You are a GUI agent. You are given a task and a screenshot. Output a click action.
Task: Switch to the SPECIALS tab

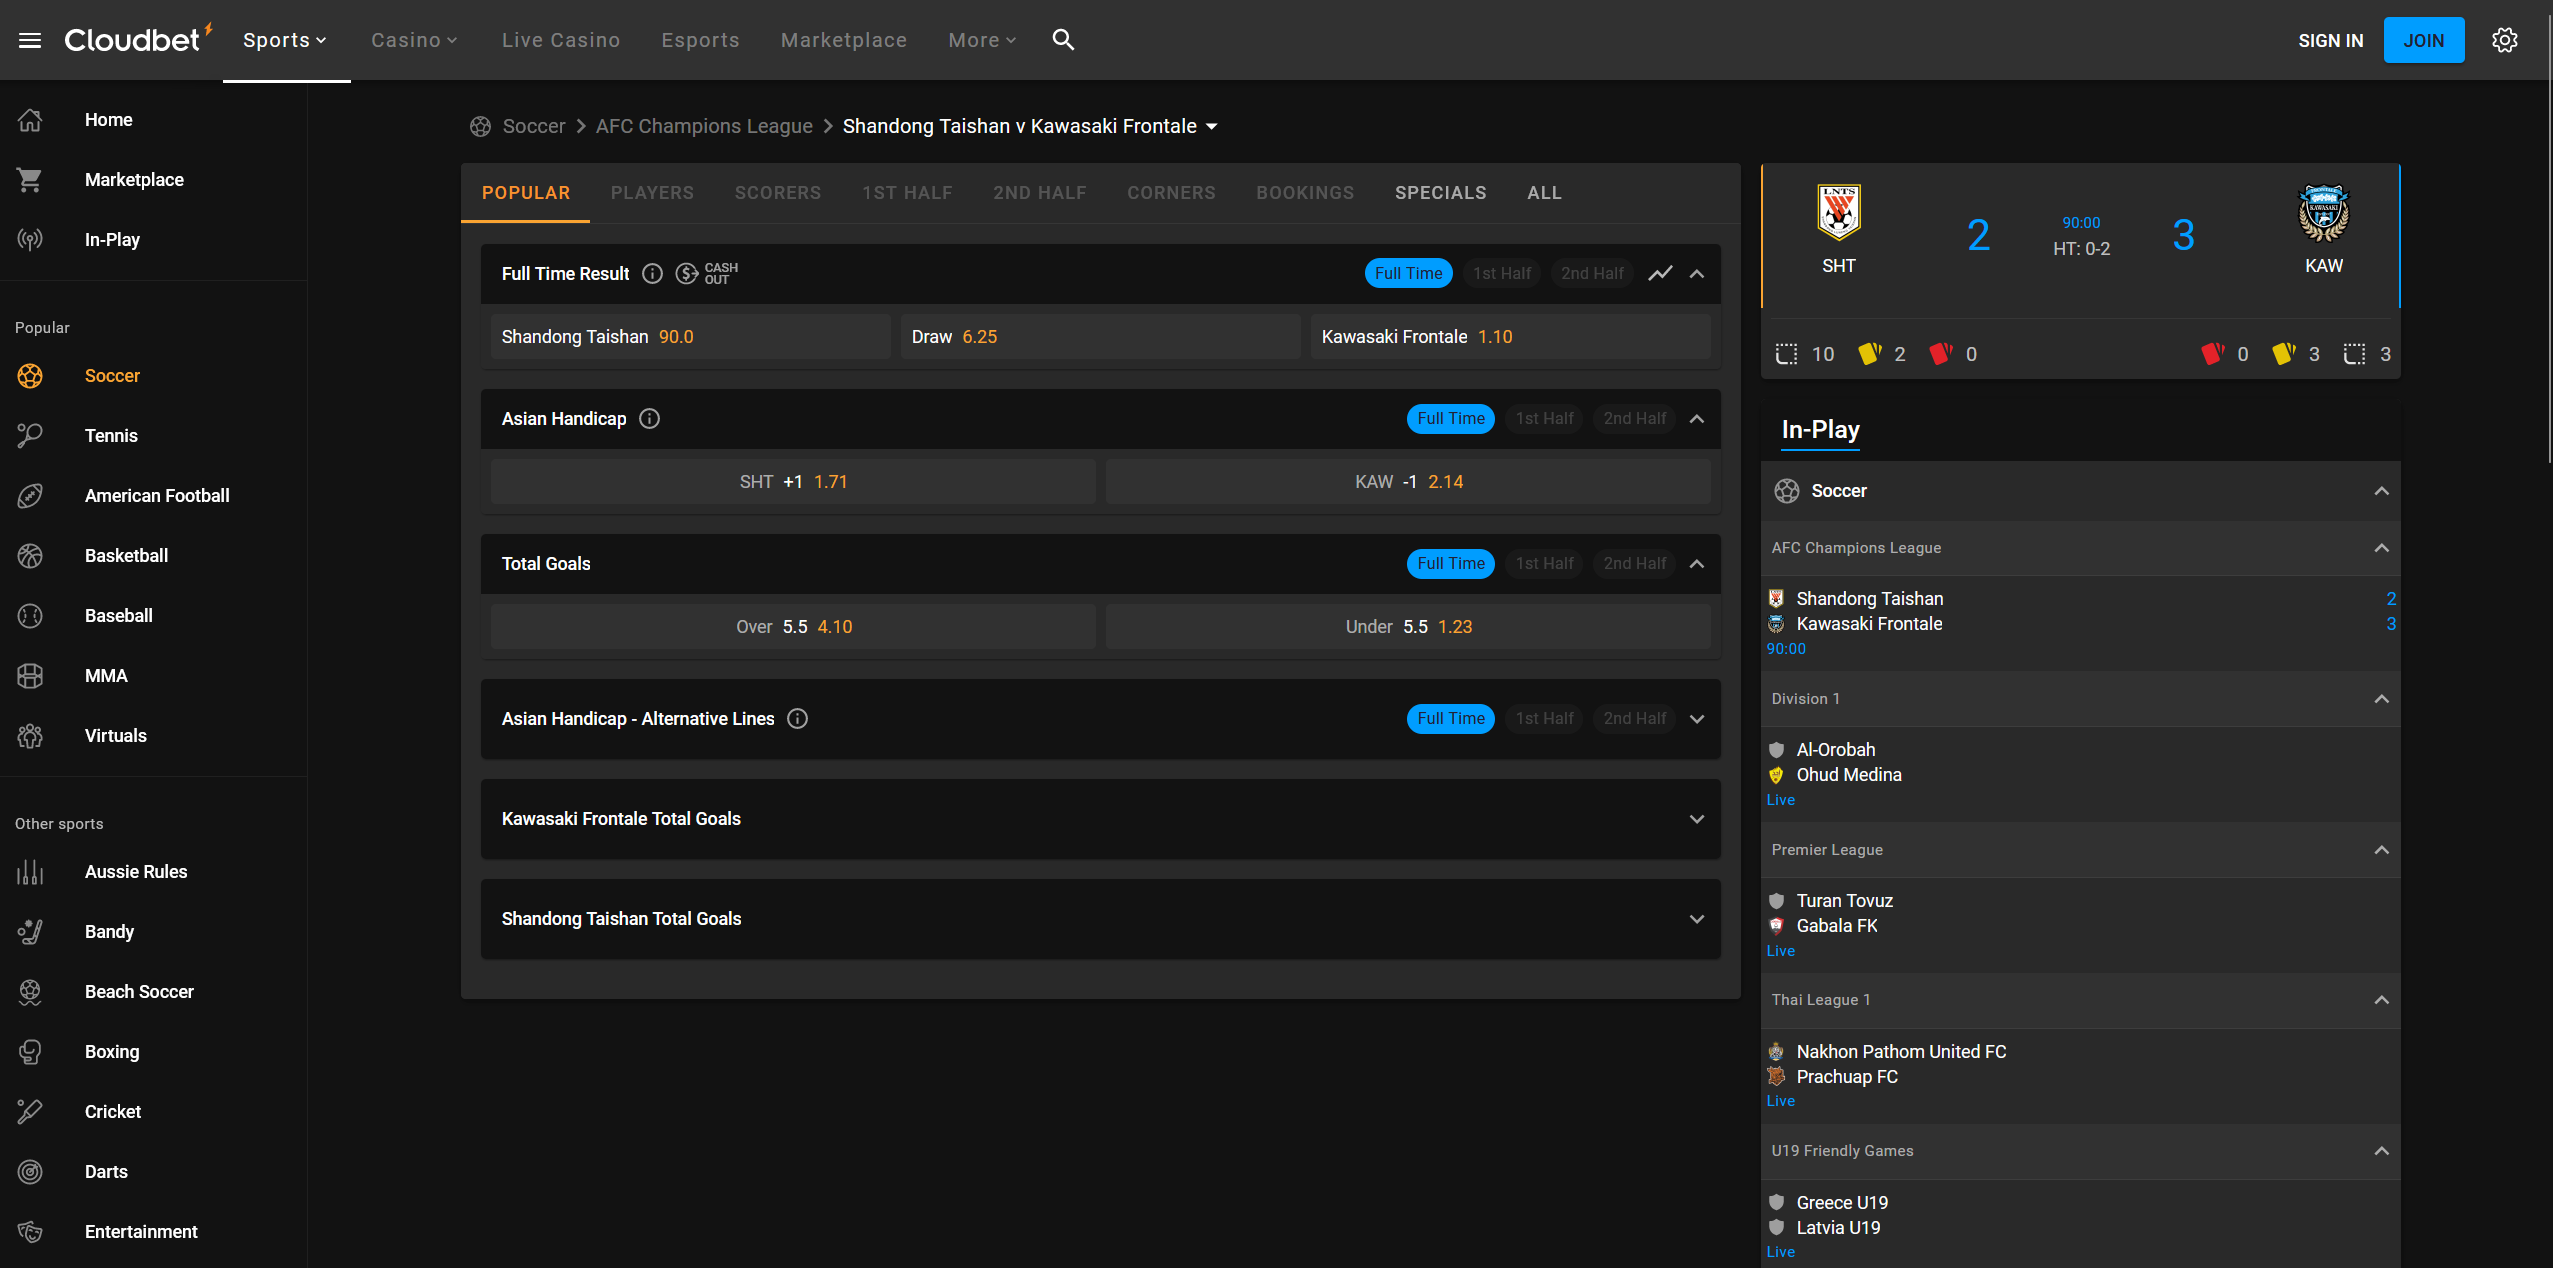[x=1440, y=193]
